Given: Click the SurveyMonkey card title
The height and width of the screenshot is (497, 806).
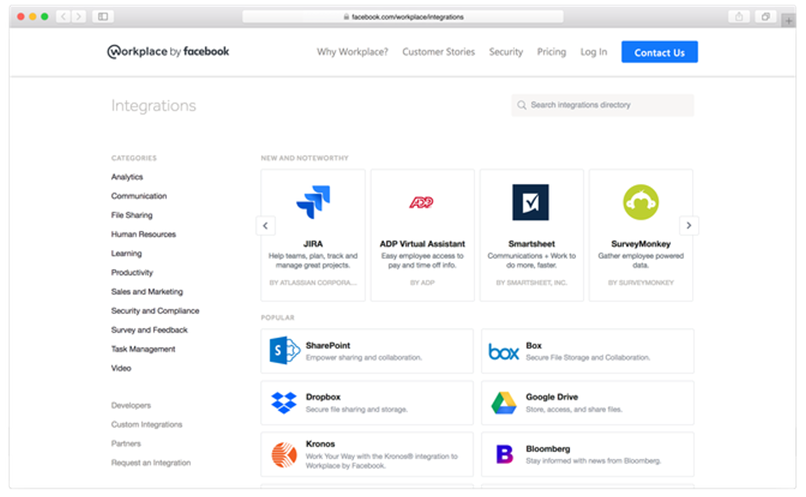Looking at the screenshot, I should [640, 244].
